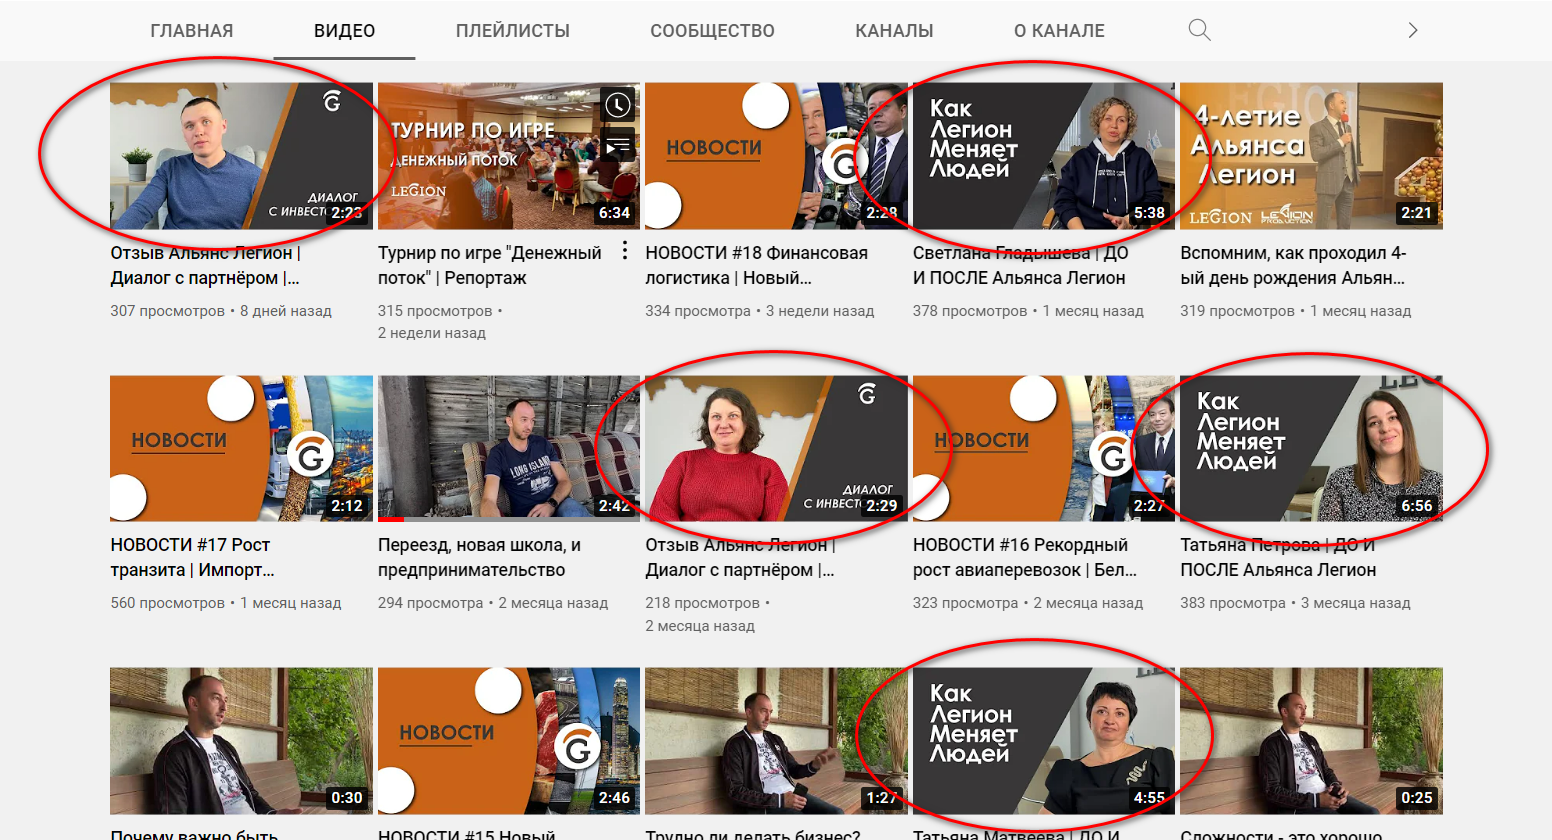Click the НОВОСТИ #16 video thumbnail

click(x=1043, y=448)
